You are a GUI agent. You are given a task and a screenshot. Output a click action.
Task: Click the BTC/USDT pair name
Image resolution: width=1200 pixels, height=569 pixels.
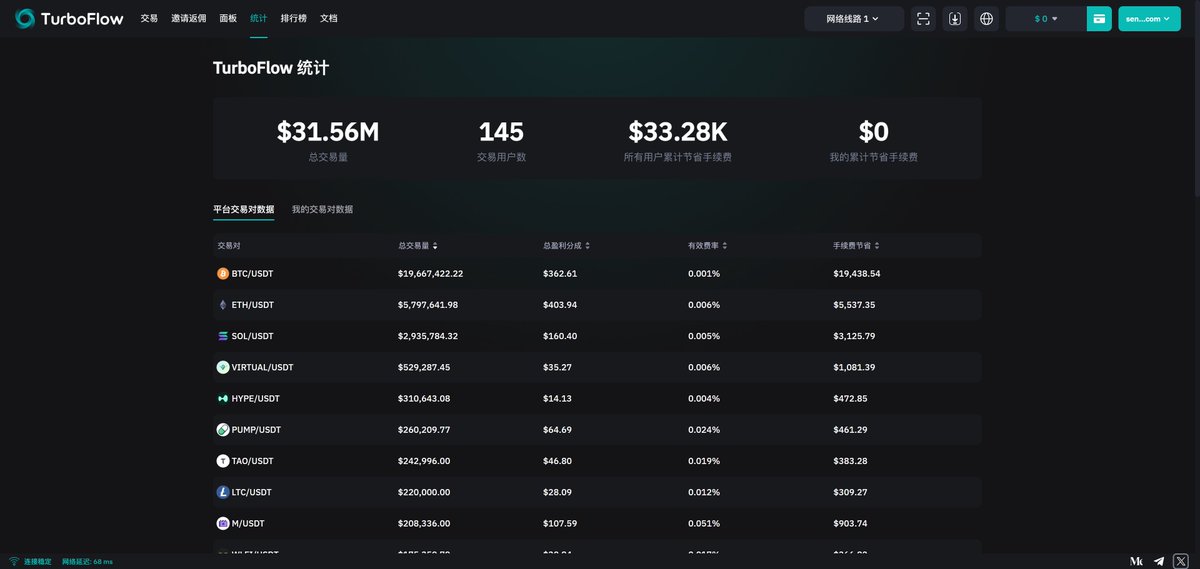click(x=253, y=273)
